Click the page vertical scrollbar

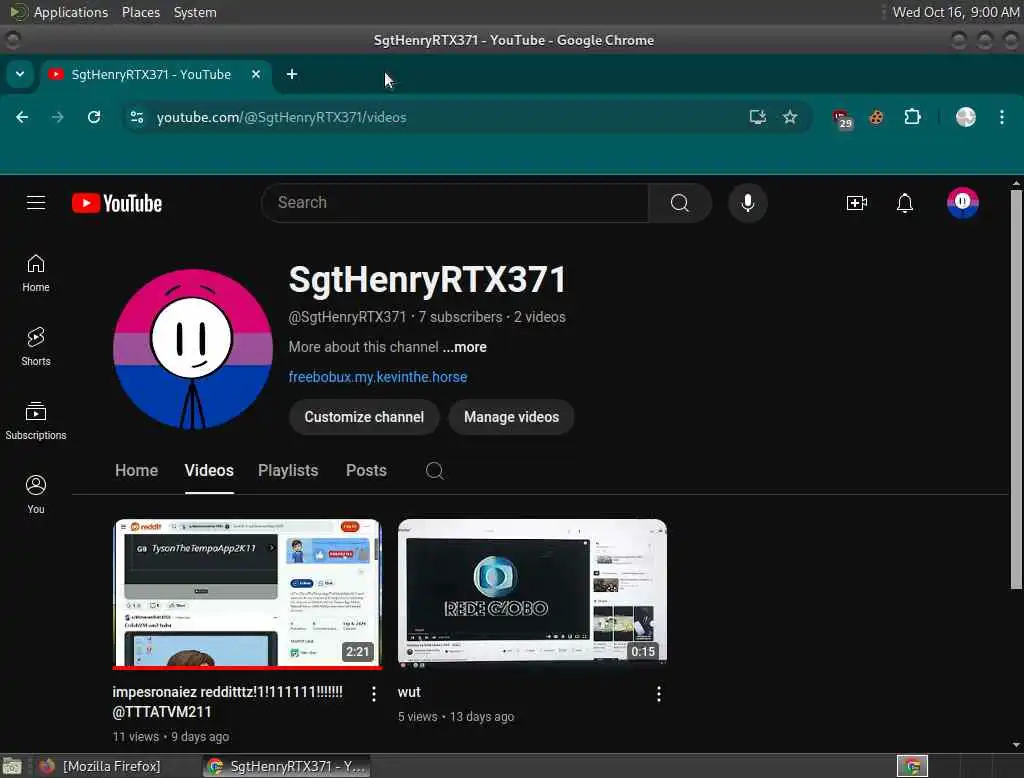point(1016,390)
